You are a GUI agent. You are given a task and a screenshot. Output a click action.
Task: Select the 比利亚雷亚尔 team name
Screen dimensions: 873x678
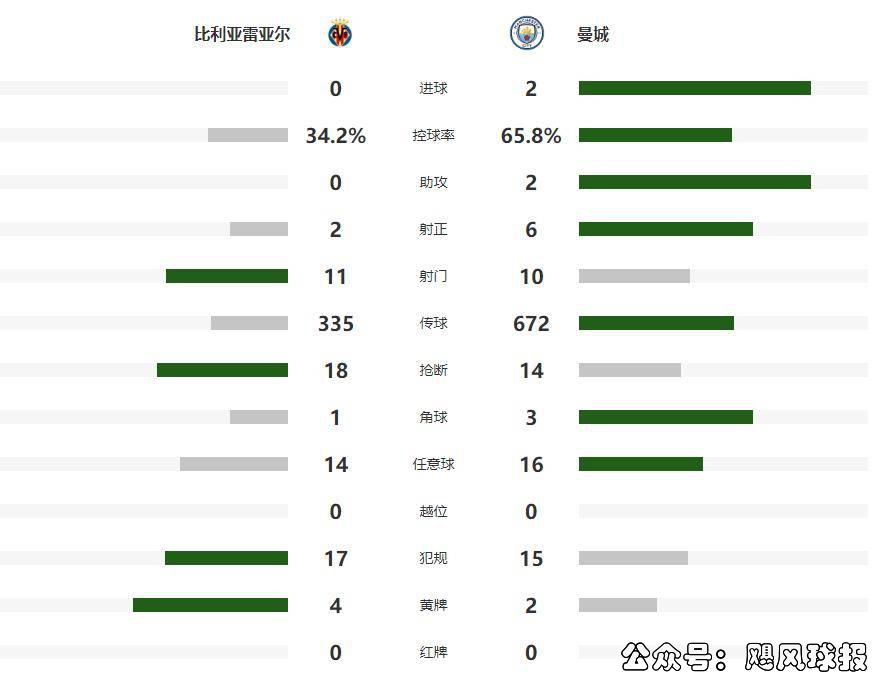coord(242,34)
